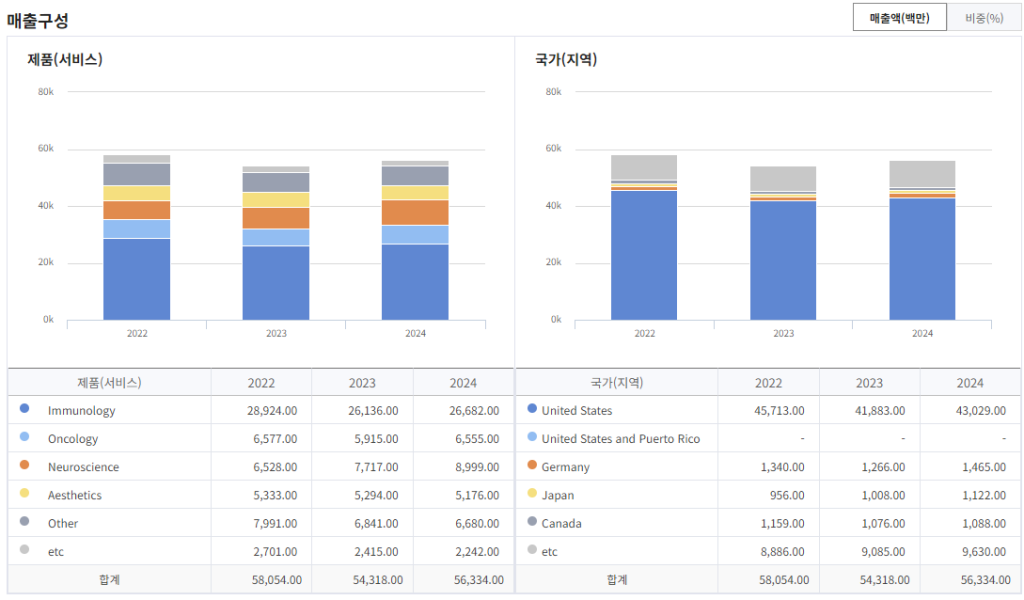Click the 2024 Immunology bar segment in product chart
Screen dimensions: 1024x600
(x=415, y=282)
